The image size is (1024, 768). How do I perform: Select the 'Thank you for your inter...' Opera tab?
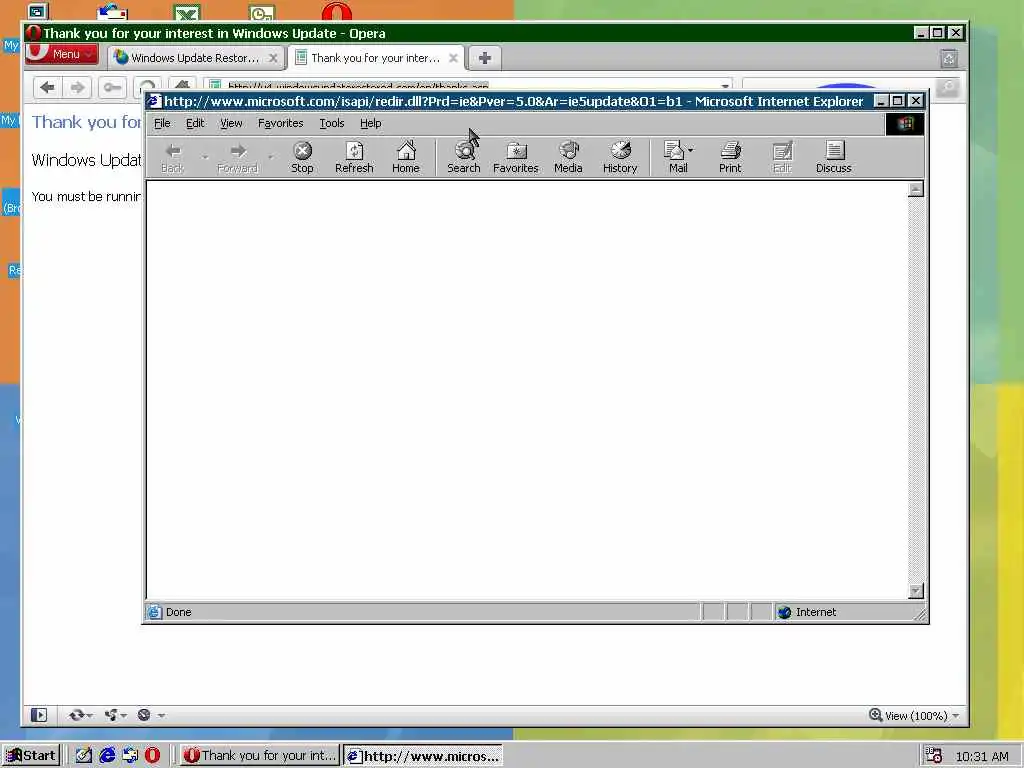376,58
